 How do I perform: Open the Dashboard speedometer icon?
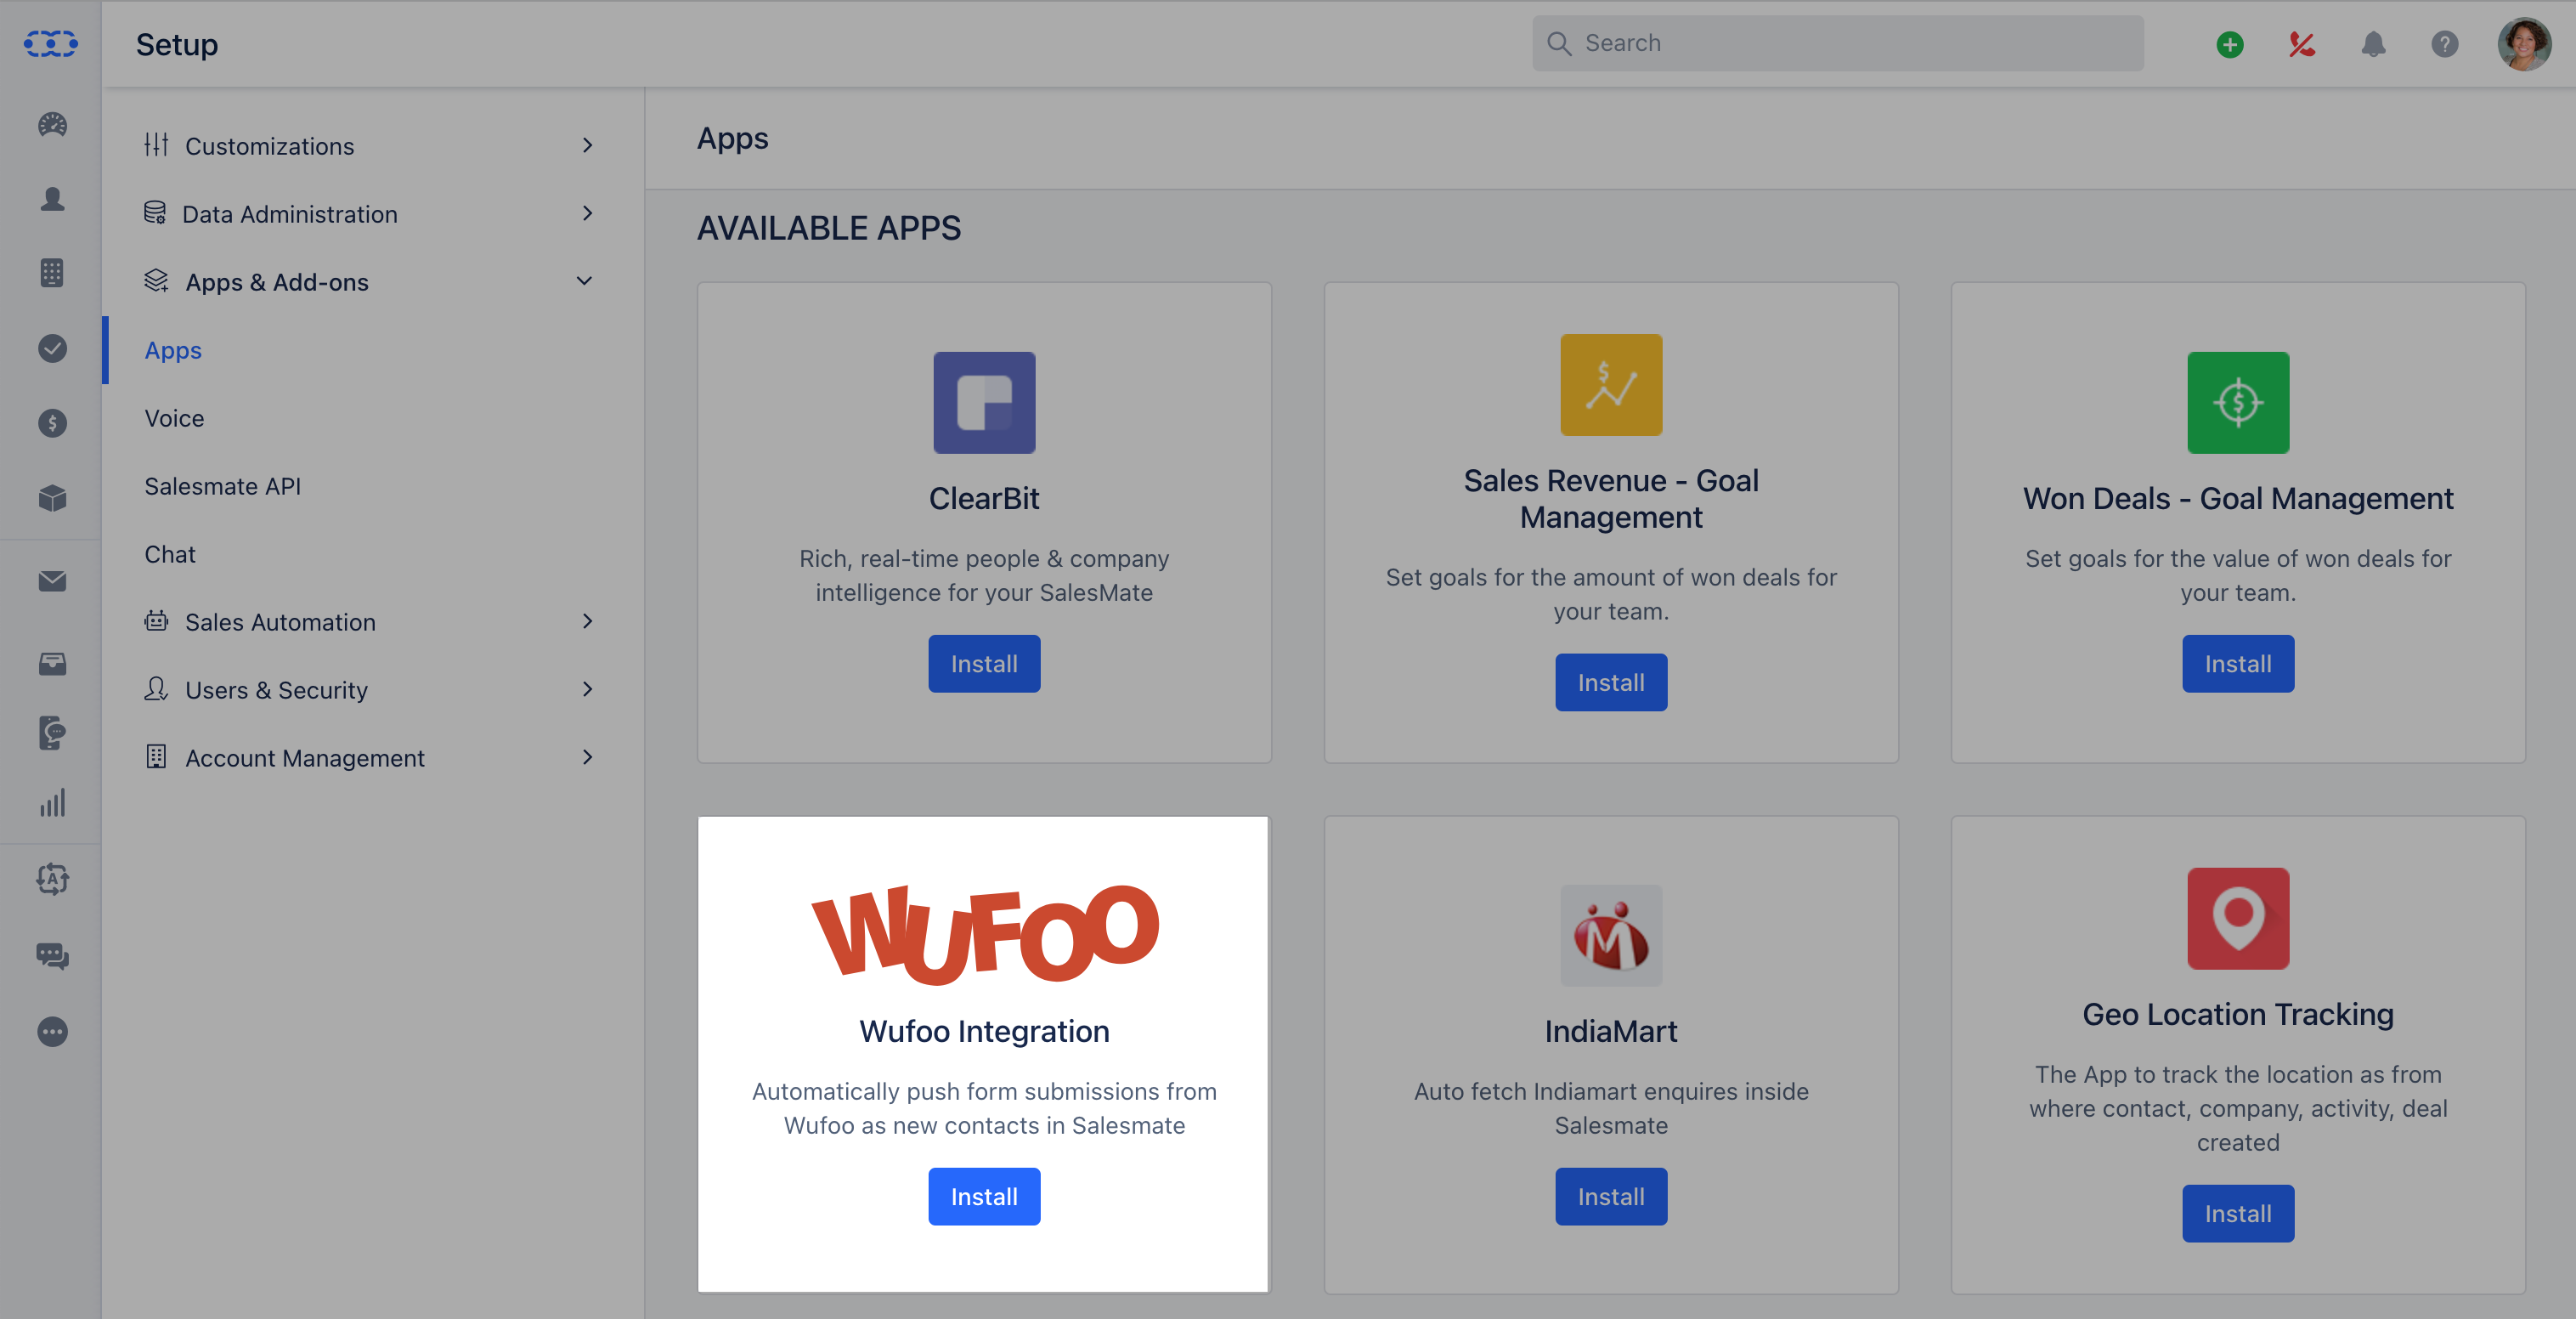click(x=51, y=125)
